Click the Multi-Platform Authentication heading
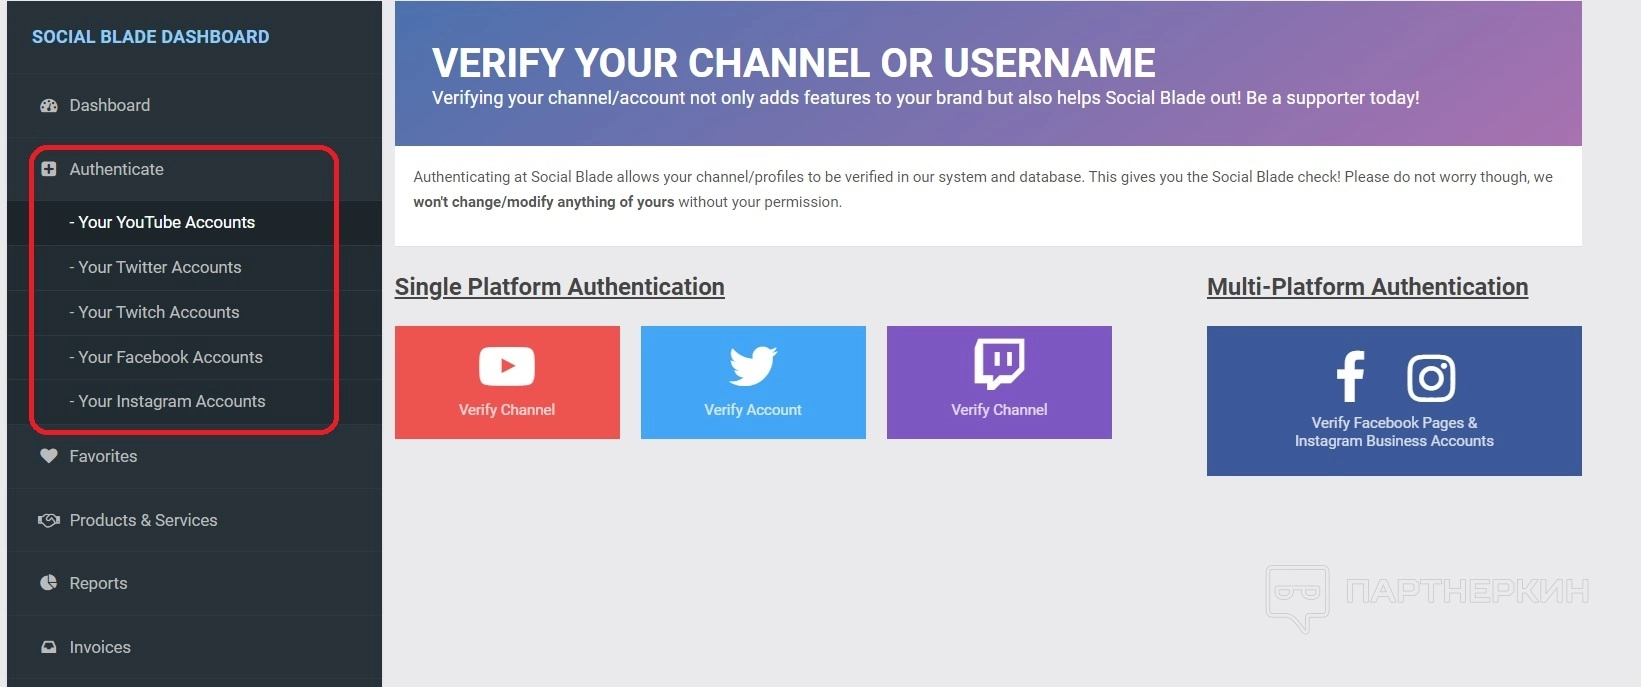The height and width of the screenshot is (687, 1641). (1367, 287)
